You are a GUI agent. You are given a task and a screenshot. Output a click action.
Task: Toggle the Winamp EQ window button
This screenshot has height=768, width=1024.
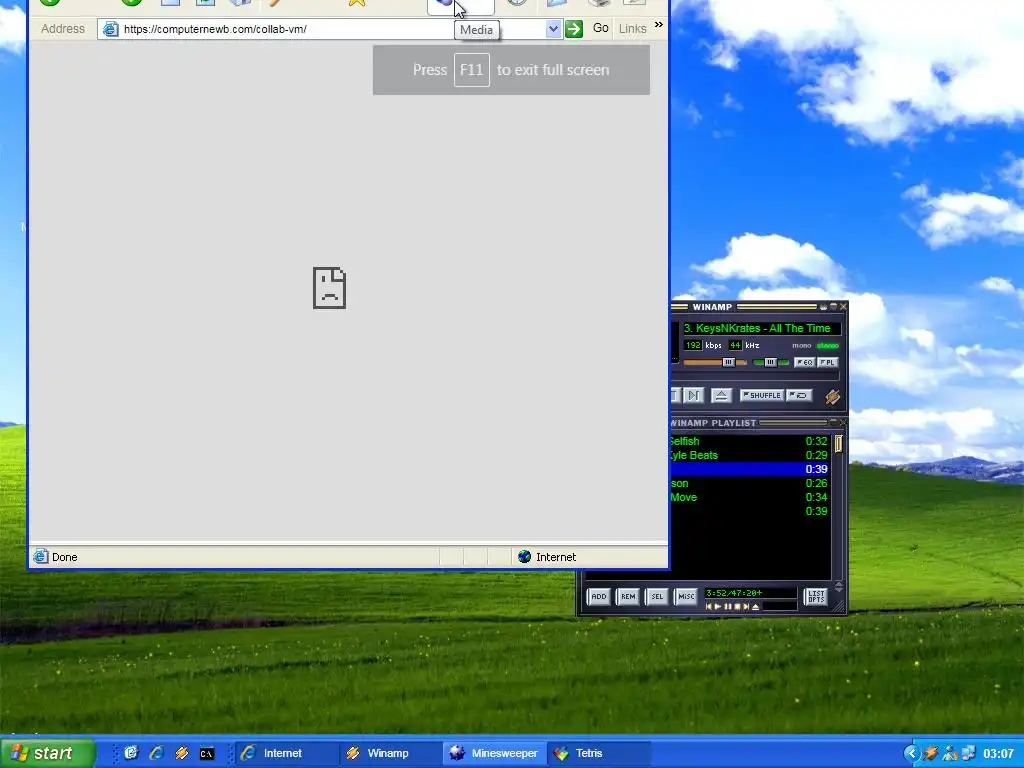805,362
